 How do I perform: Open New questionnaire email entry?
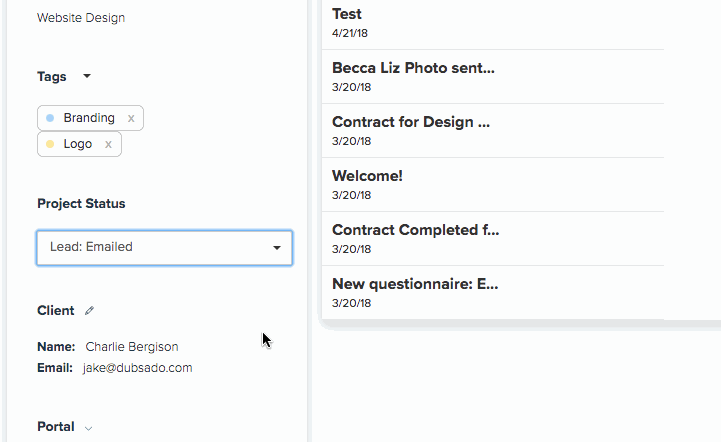click(493, 293)
